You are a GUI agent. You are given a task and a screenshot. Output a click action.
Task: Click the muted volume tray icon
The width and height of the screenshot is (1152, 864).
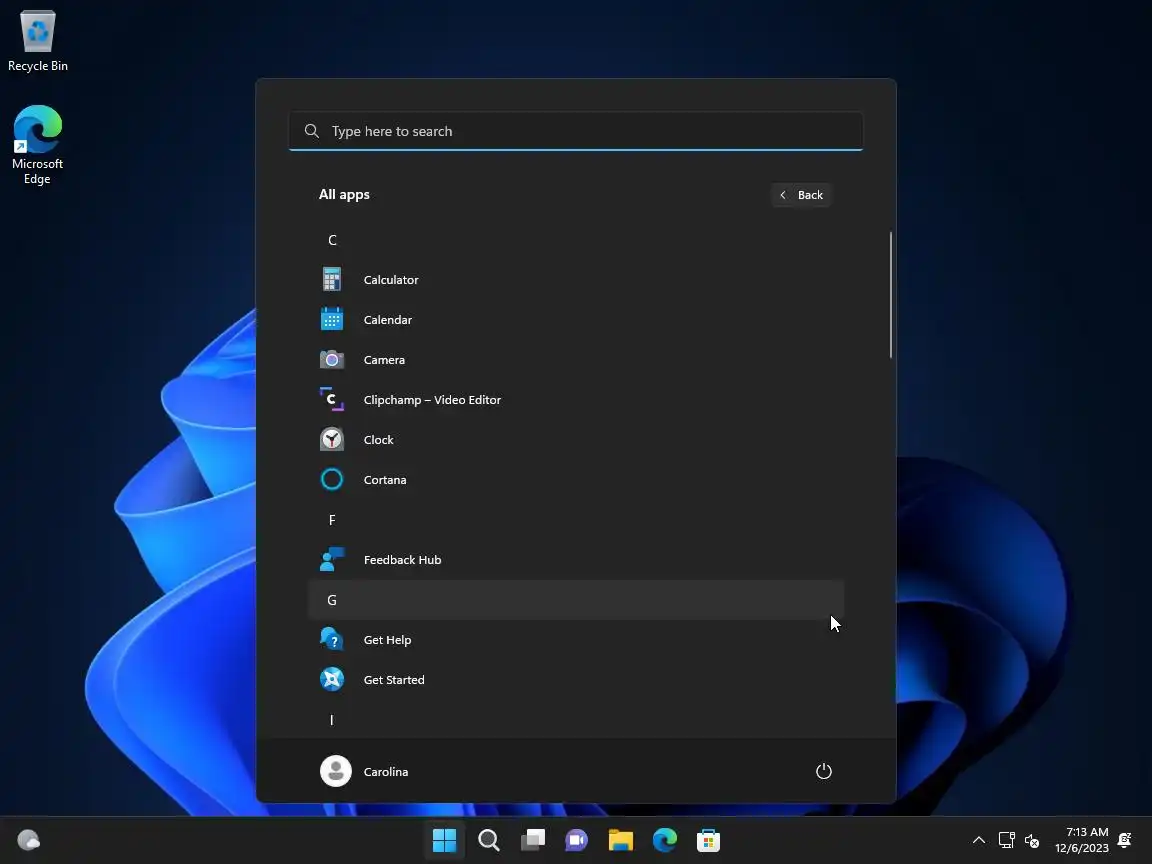[x=1032, y=840]
